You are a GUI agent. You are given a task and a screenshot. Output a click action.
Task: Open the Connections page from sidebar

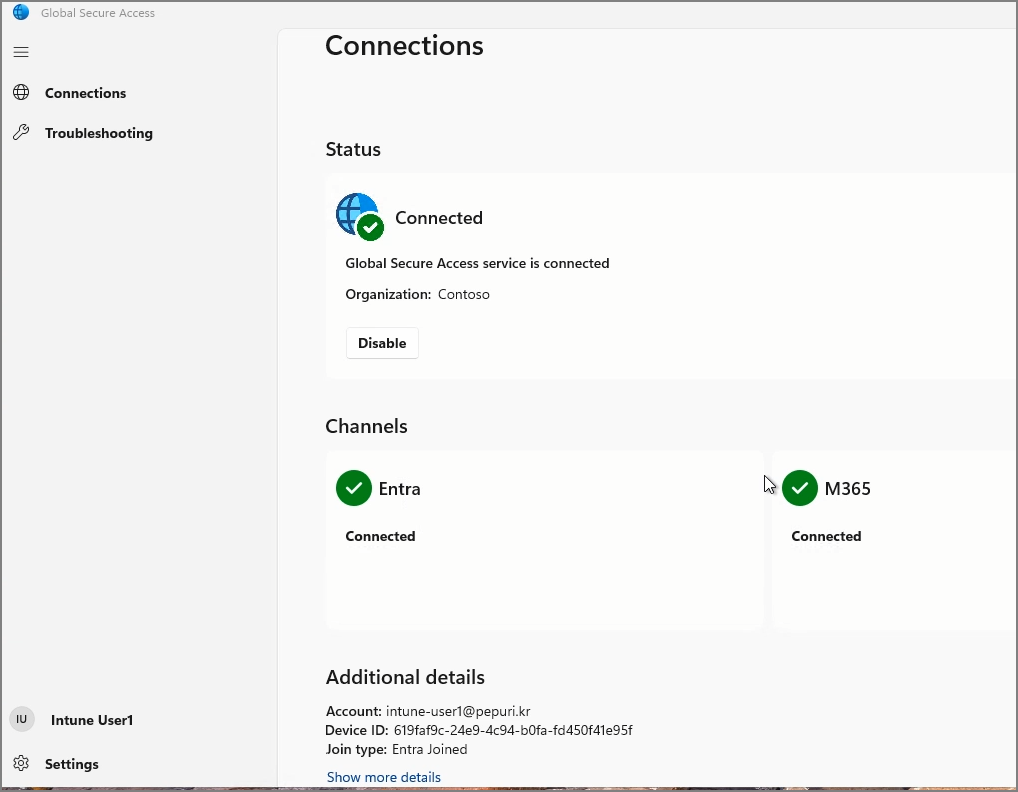click(x=85, y=93)
